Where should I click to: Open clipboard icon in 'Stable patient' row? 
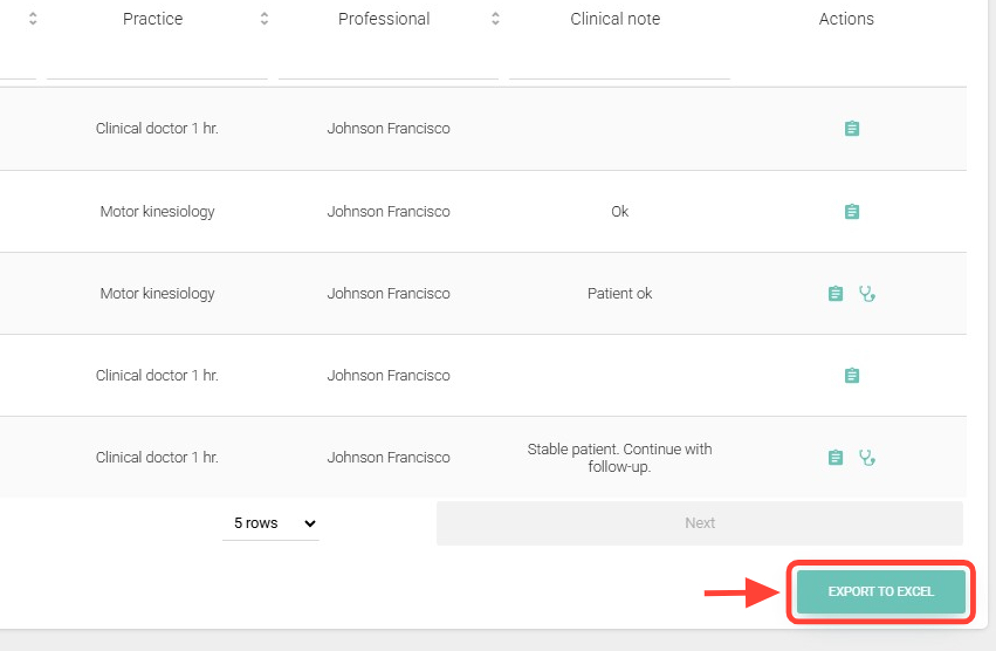point(835,458)
